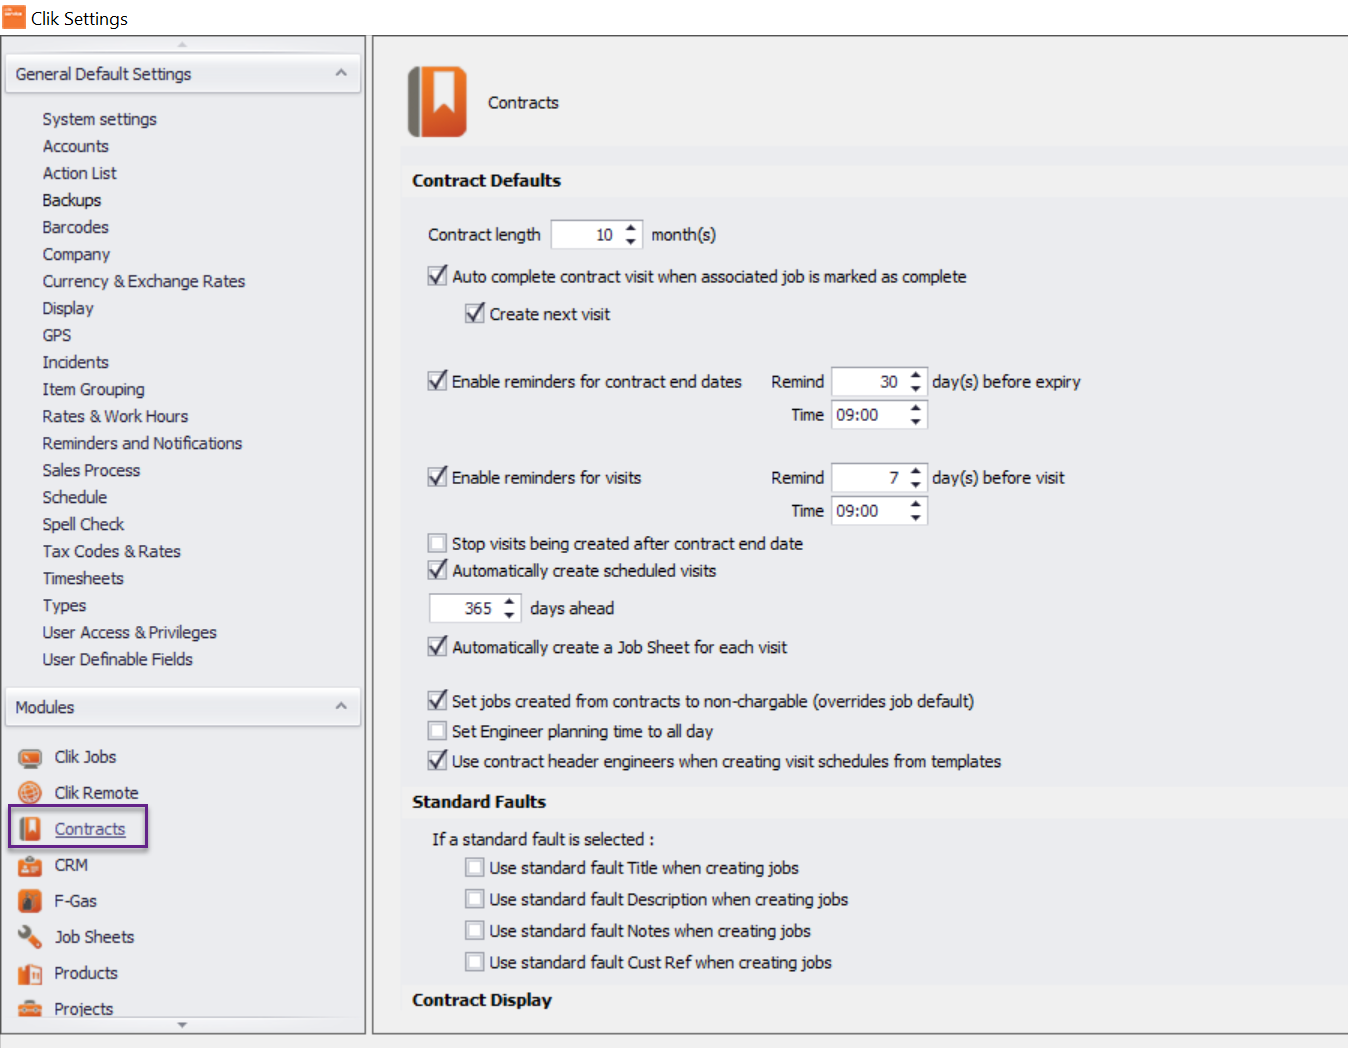Select the Spell Check settings entry

(x=83, y=523)
